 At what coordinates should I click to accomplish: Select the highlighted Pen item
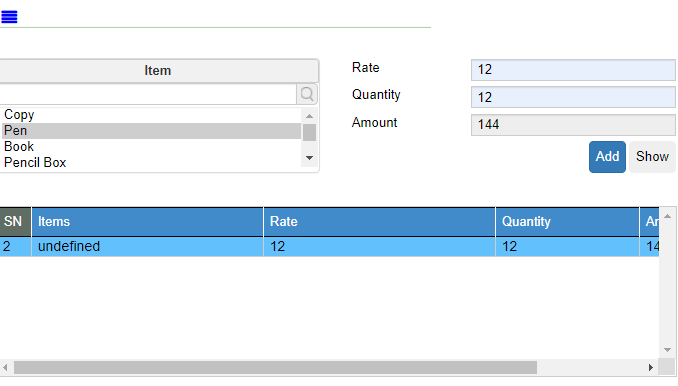coord(151,131)
